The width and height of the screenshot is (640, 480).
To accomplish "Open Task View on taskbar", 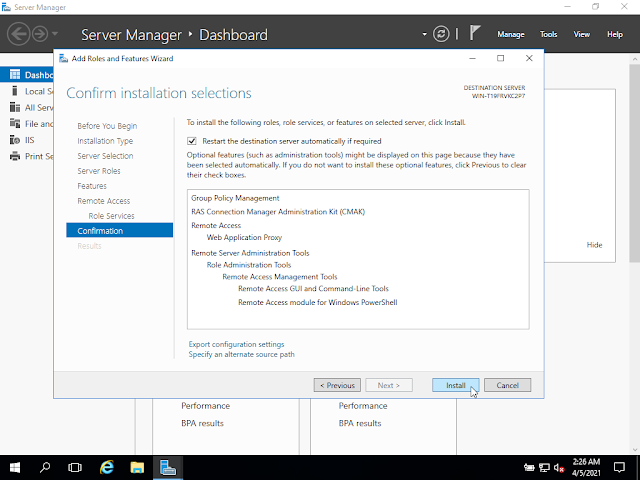I will click(x=75, y=468).
